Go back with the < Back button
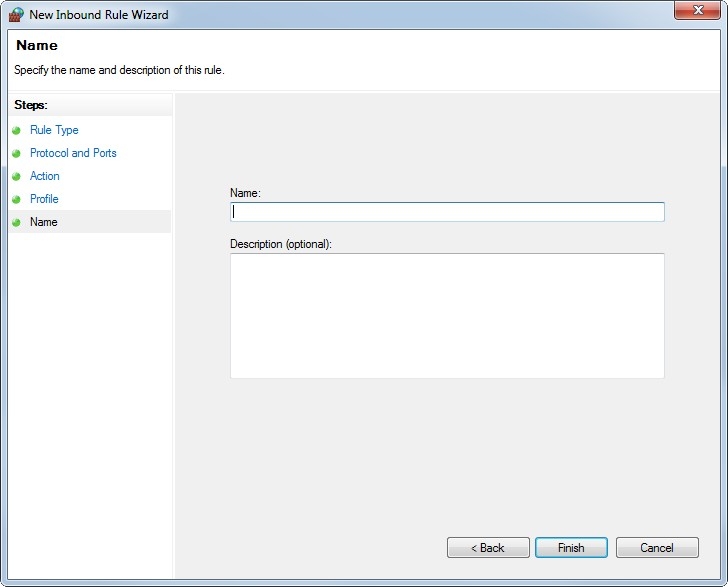728x587 pixels. coord(488,548)
